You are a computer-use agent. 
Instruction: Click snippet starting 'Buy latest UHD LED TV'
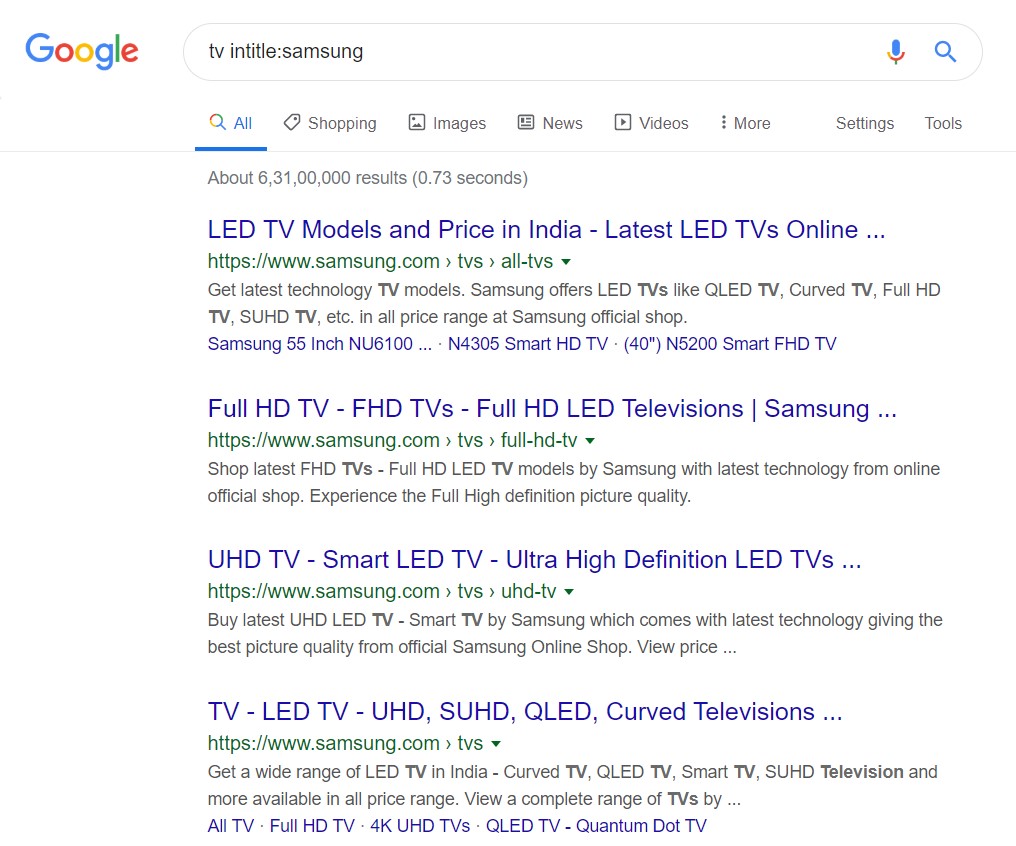click(575, 633)
